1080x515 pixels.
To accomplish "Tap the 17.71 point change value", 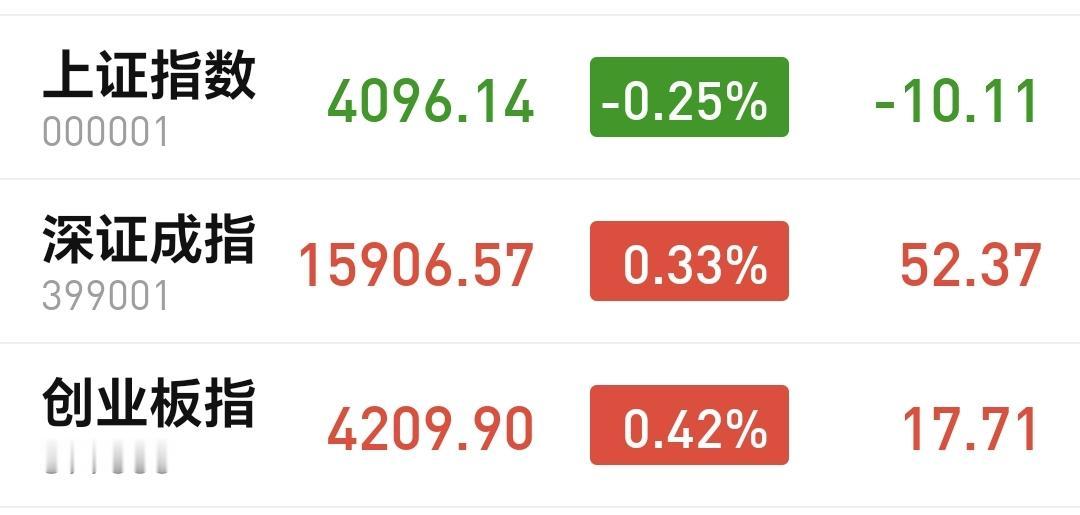I will coord(970,428).
